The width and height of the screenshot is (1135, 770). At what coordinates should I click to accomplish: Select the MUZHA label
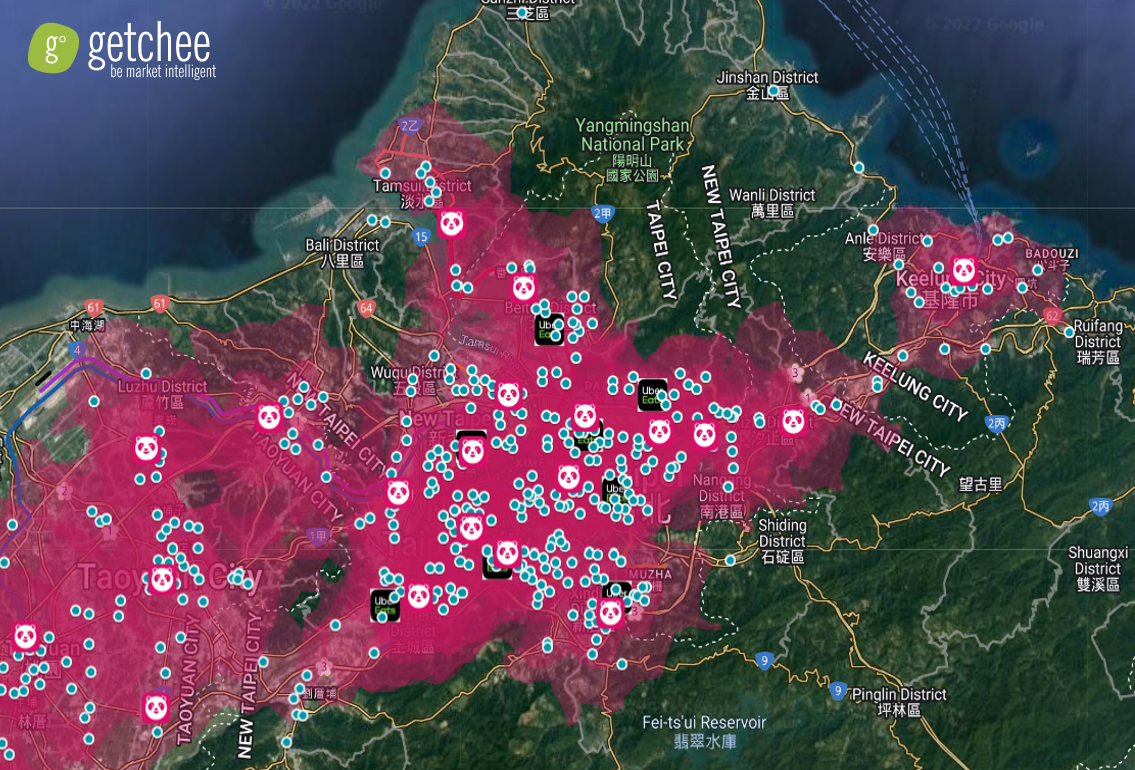click(650, 574)
